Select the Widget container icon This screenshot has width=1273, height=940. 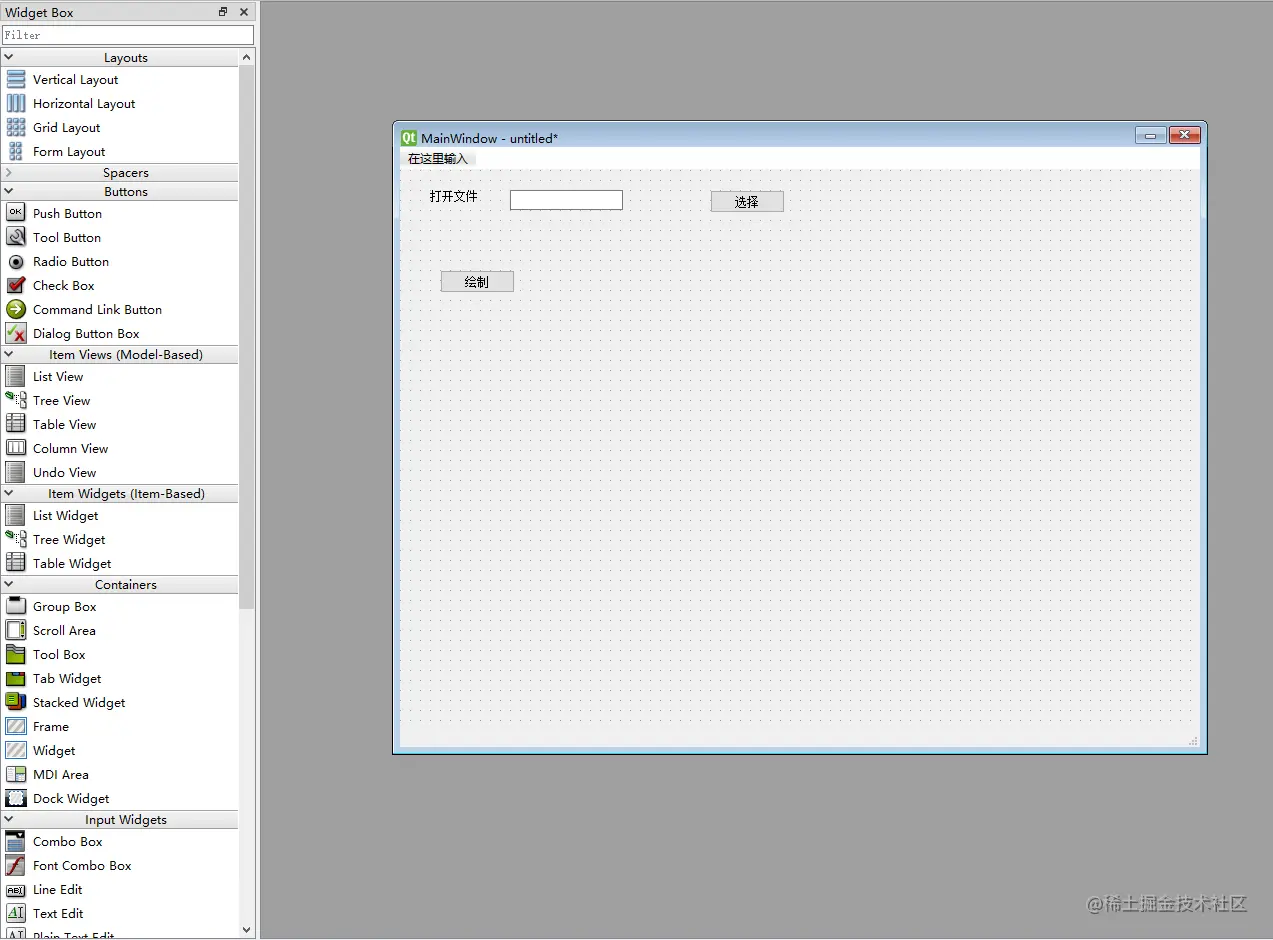pyautogui.click(x=16, y=751)
